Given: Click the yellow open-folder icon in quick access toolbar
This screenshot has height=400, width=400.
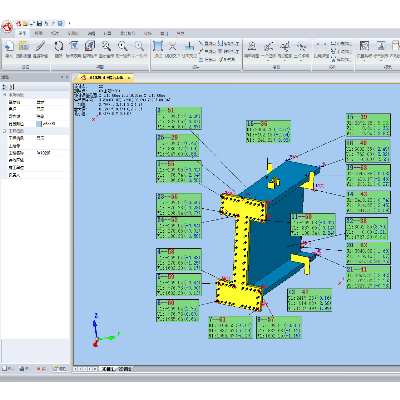Looking at the screenshot, I should [x=25, y=23].
